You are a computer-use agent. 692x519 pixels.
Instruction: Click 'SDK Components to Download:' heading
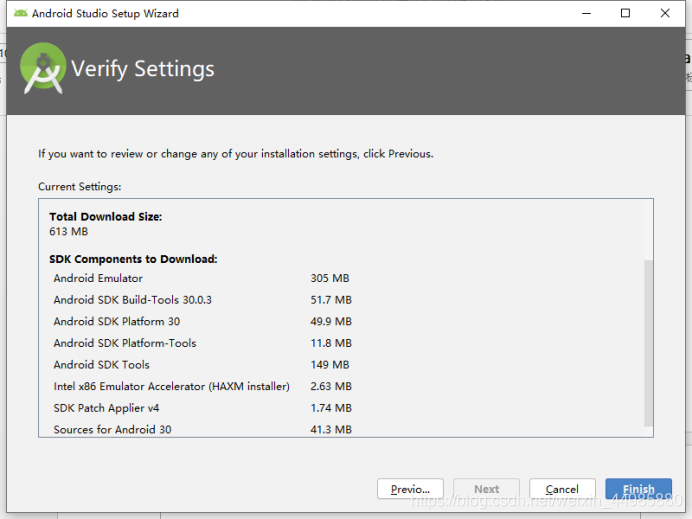click(133, 259)
